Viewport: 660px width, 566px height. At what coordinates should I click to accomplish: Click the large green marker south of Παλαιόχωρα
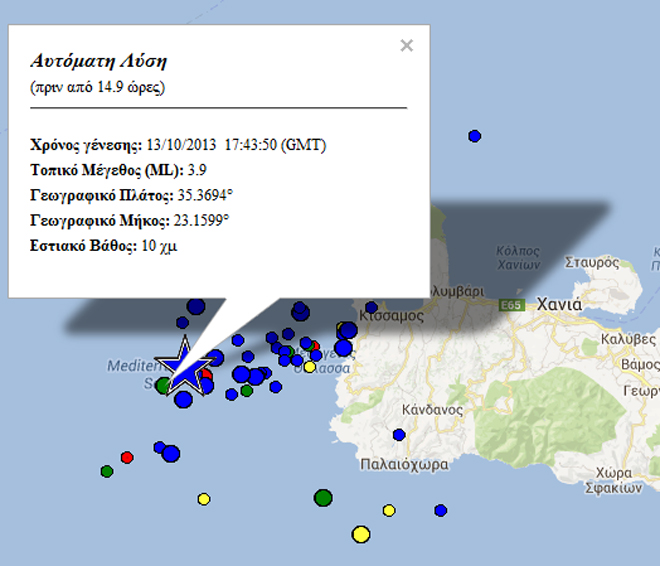tap(323, 497)
